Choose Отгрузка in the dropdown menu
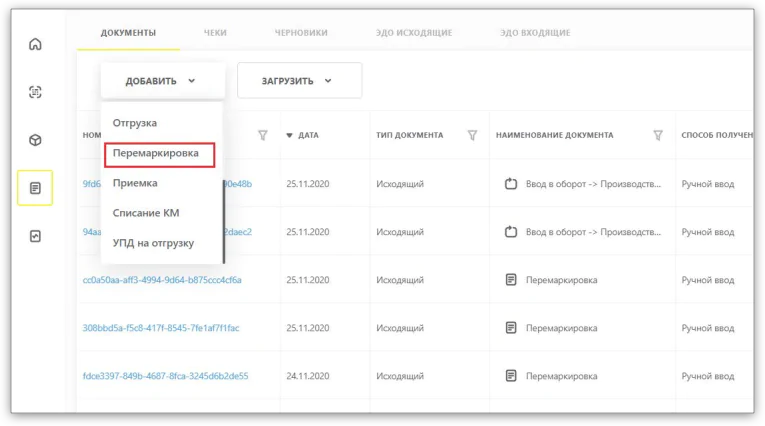This screenshot has height=426, width=765. pos(135,123)
